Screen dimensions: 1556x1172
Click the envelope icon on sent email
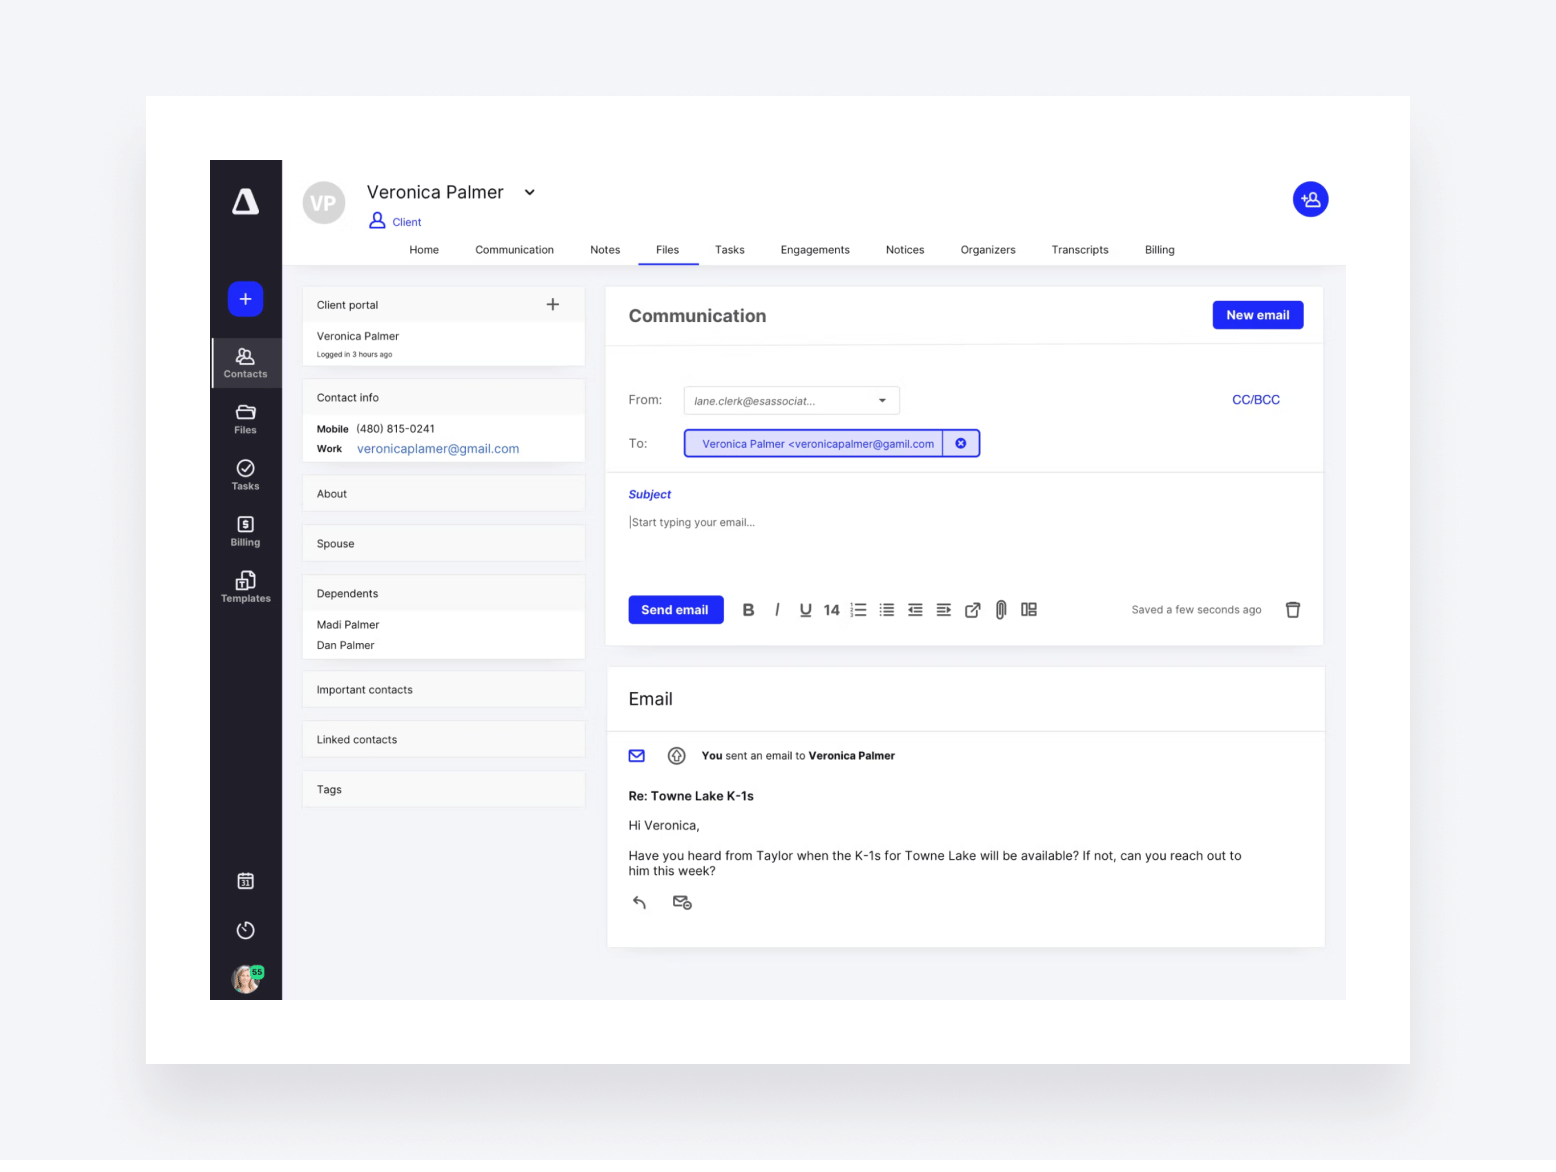636,756
